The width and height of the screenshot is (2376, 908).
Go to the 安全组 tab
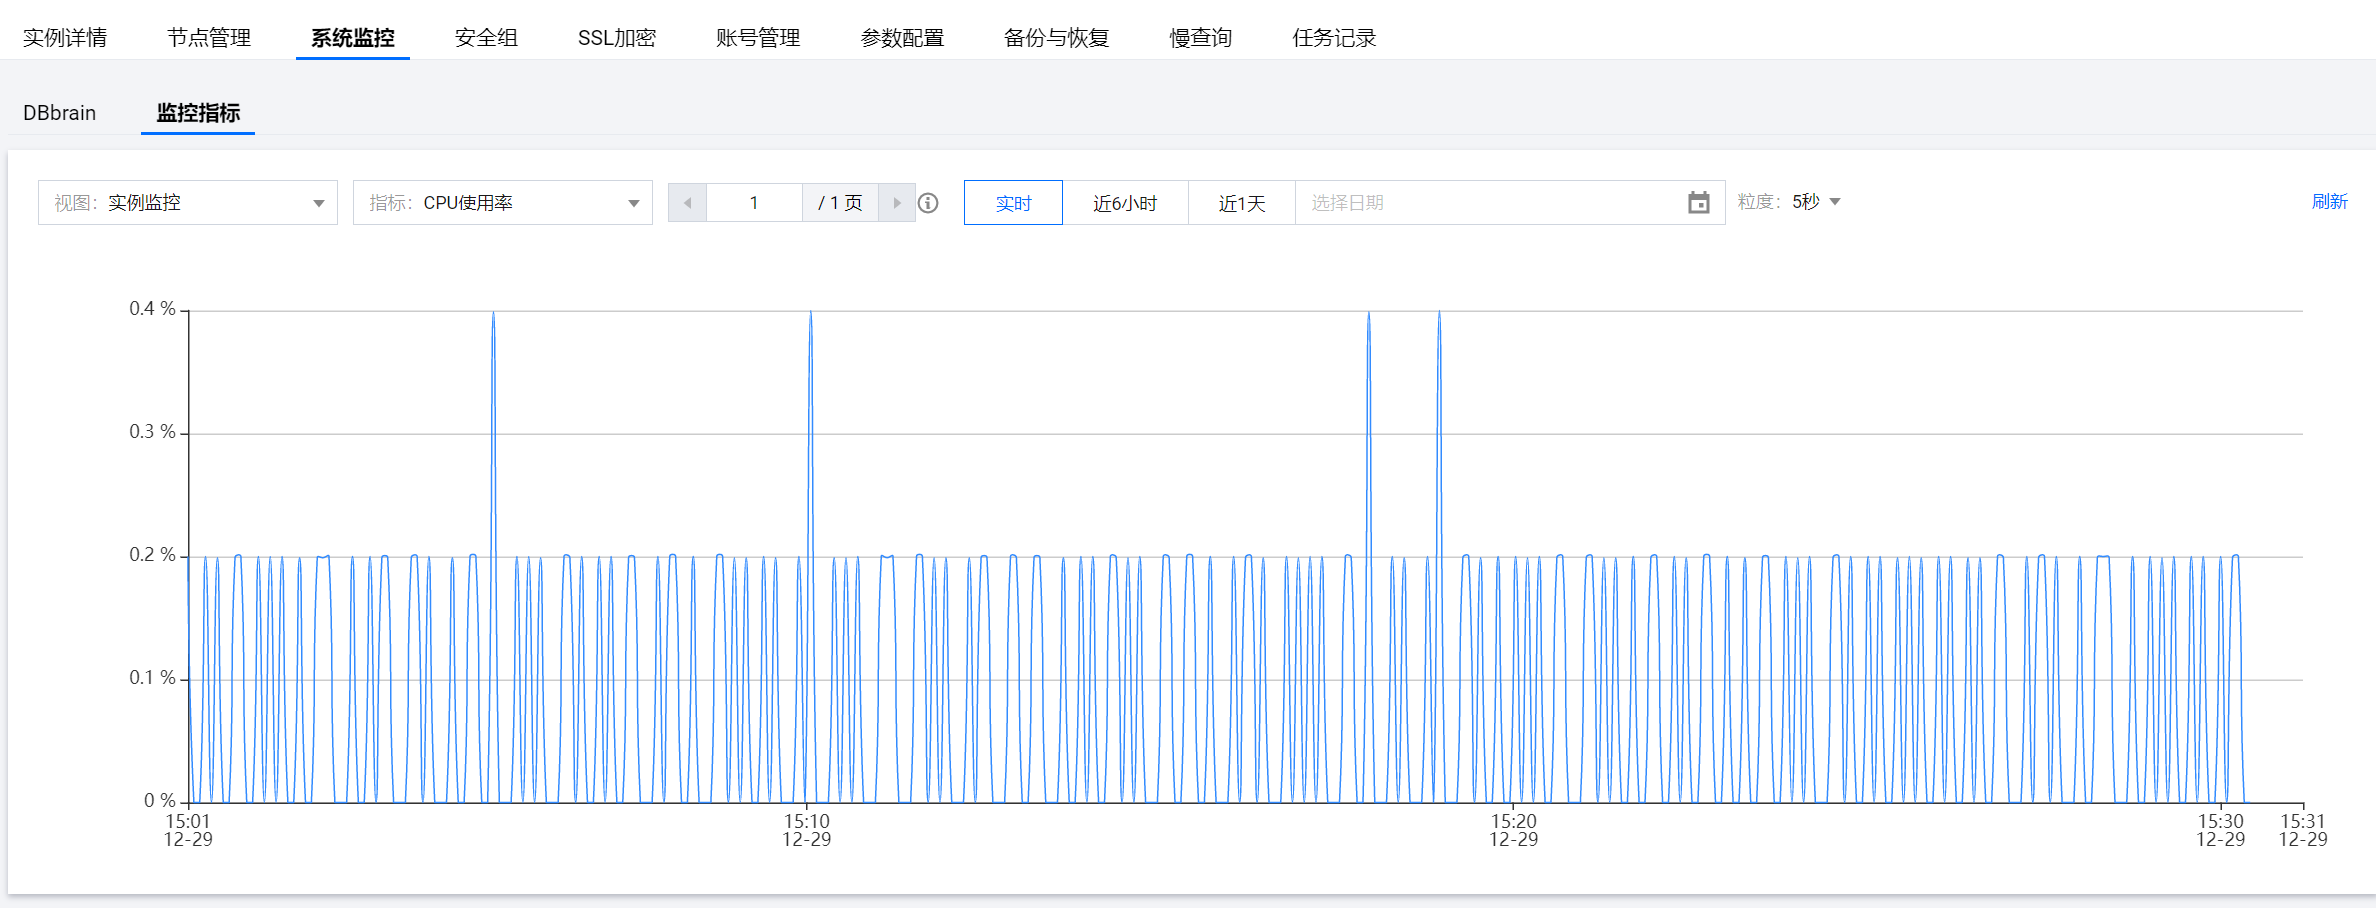(486, 38)
